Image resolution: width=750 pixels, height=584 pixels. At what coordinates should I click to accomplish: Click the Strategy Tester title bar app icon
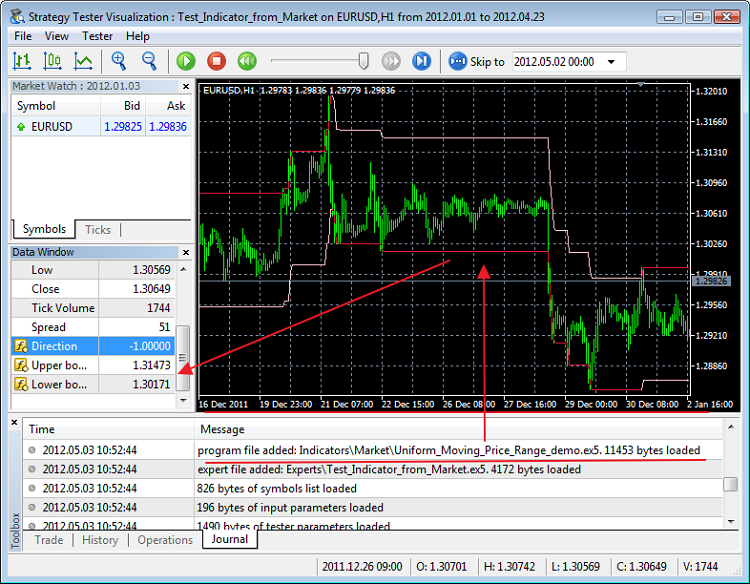tap(18, 17)
